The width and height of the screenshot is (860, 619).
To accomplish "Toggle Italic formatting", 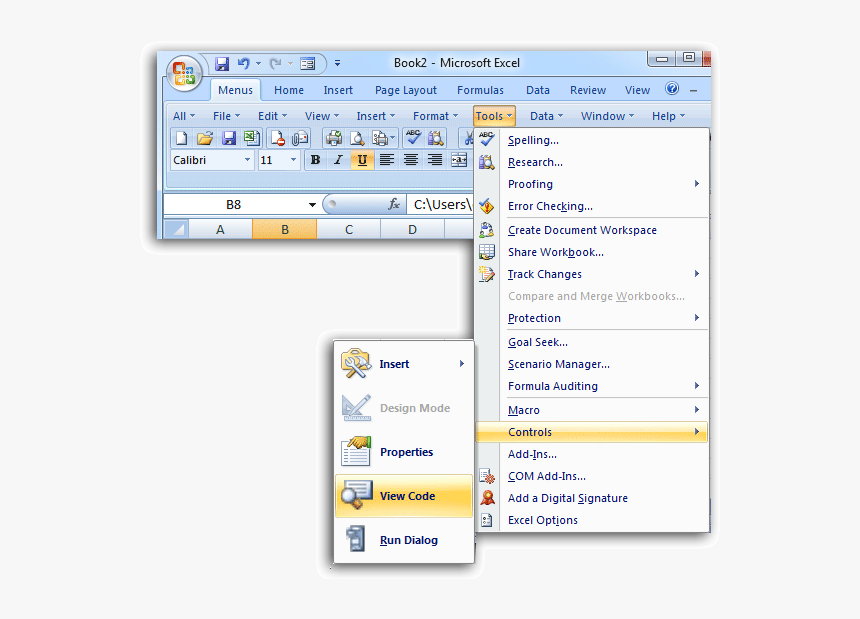I will click(338, 160).
